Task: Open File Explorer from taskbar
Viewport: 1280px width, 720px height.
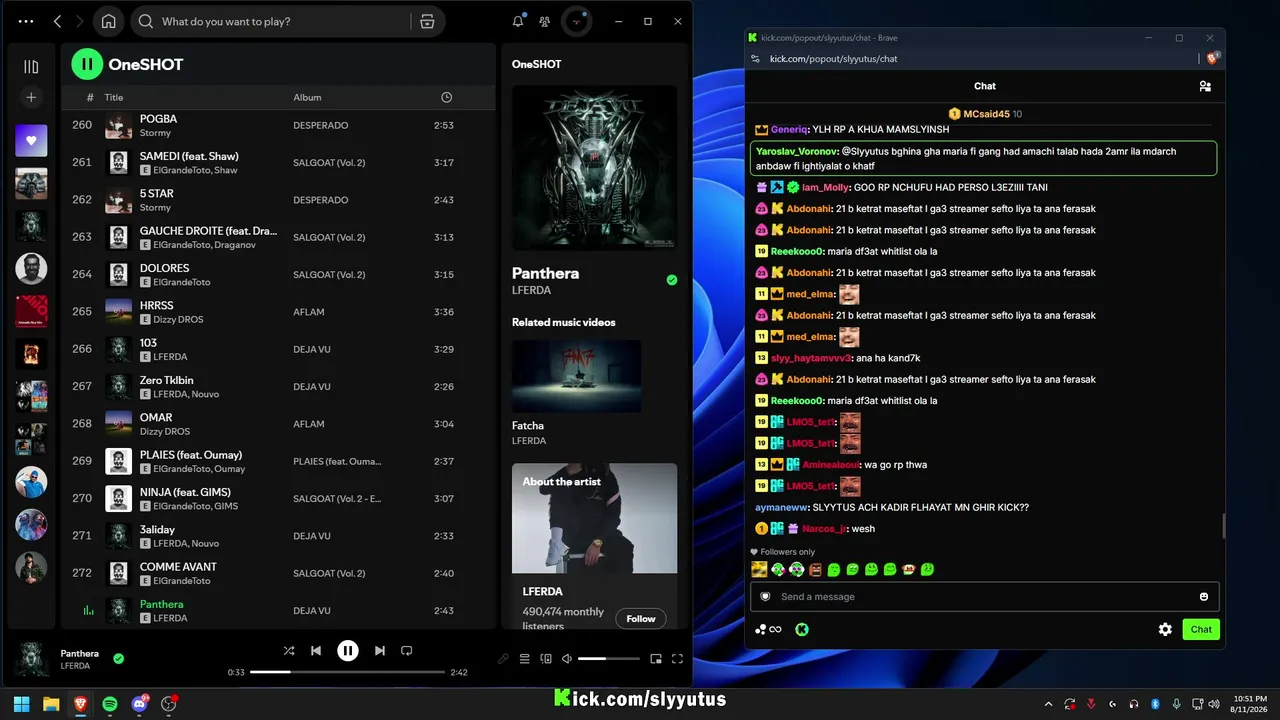Action: 51,704
